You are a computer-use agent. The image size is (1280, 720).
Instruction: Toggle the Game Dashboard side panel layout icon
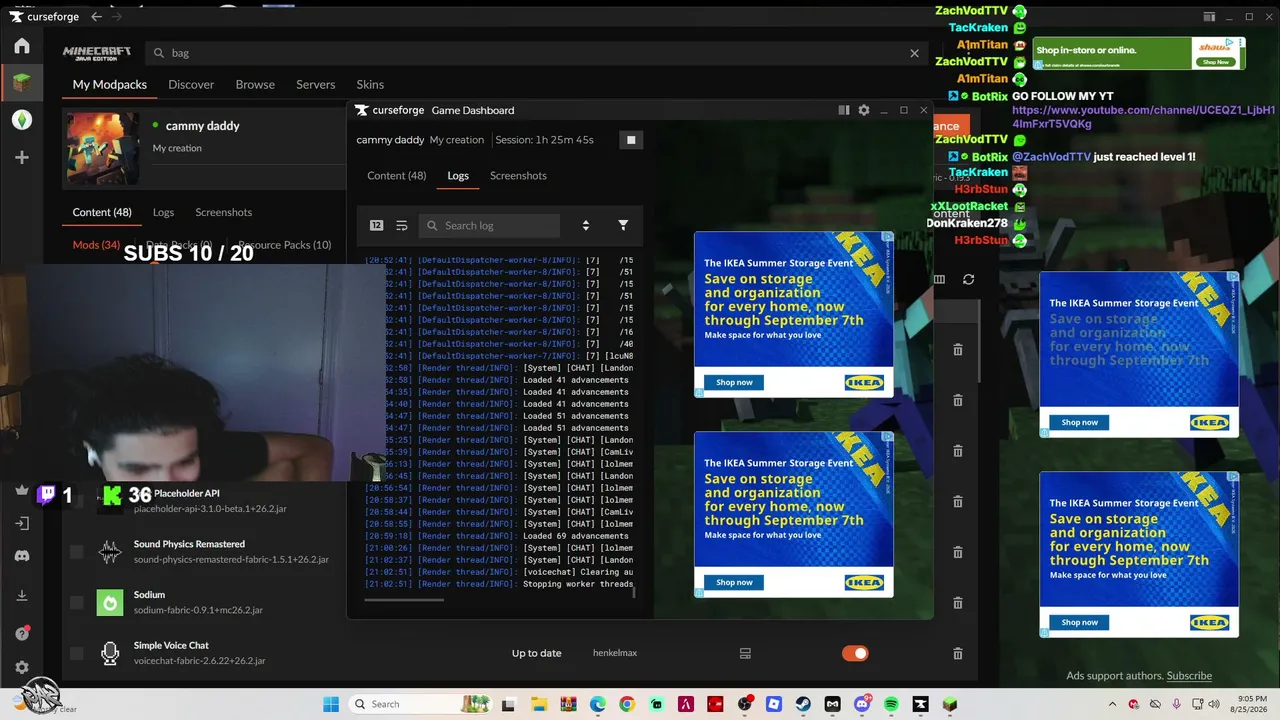point(844,110)
